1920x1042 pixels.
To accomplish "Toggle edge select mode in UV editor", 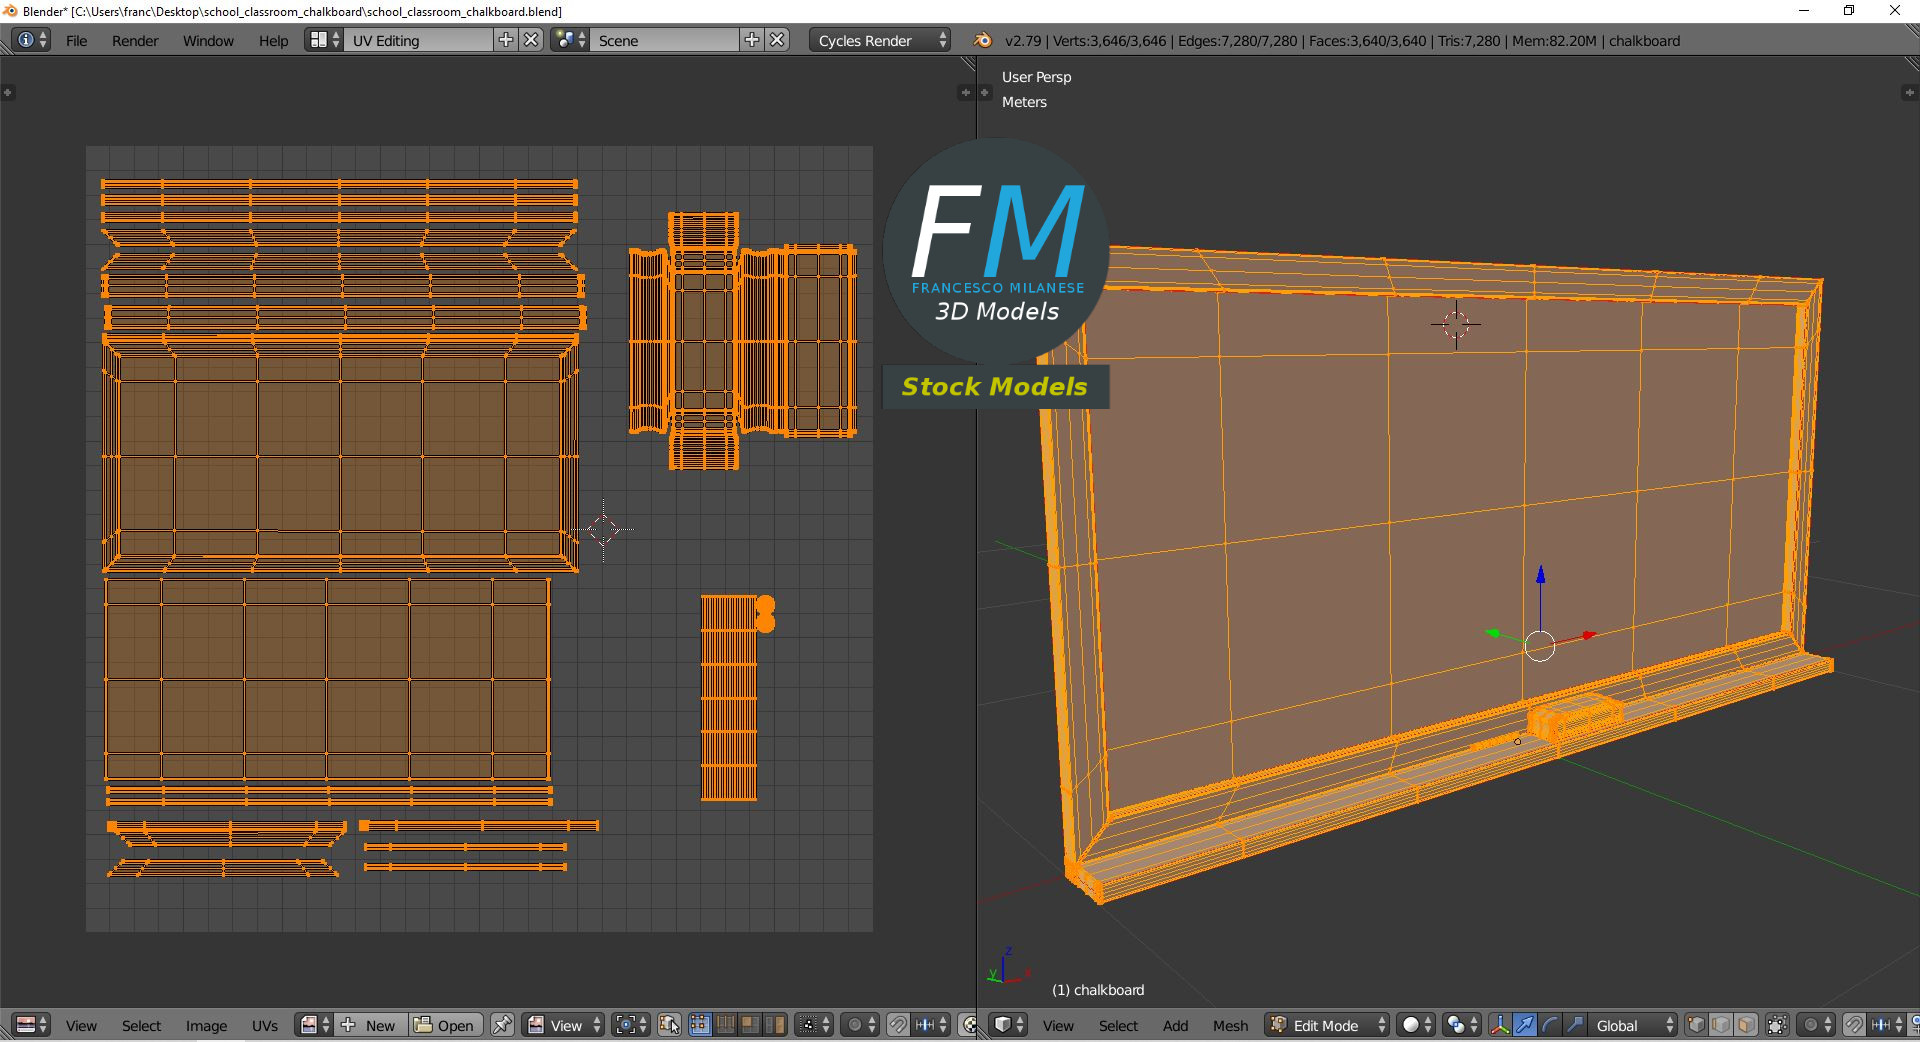I will (724, 1025).
